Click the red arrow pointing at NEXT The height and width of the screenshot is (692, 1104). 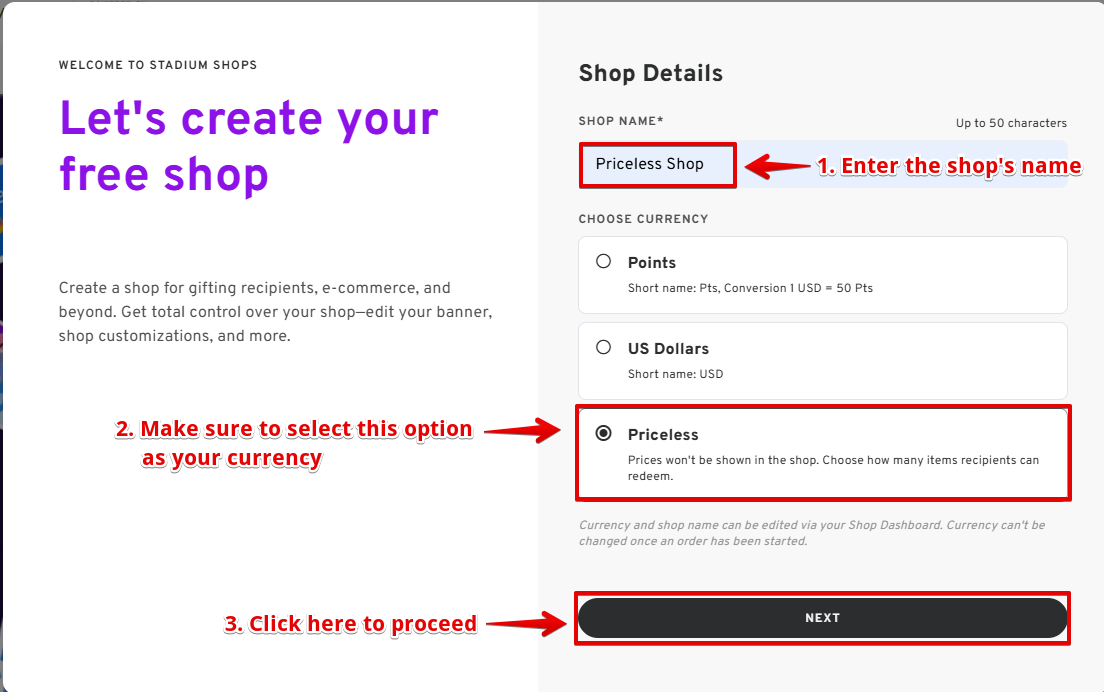pyautogui.click(x=525, y=624)
